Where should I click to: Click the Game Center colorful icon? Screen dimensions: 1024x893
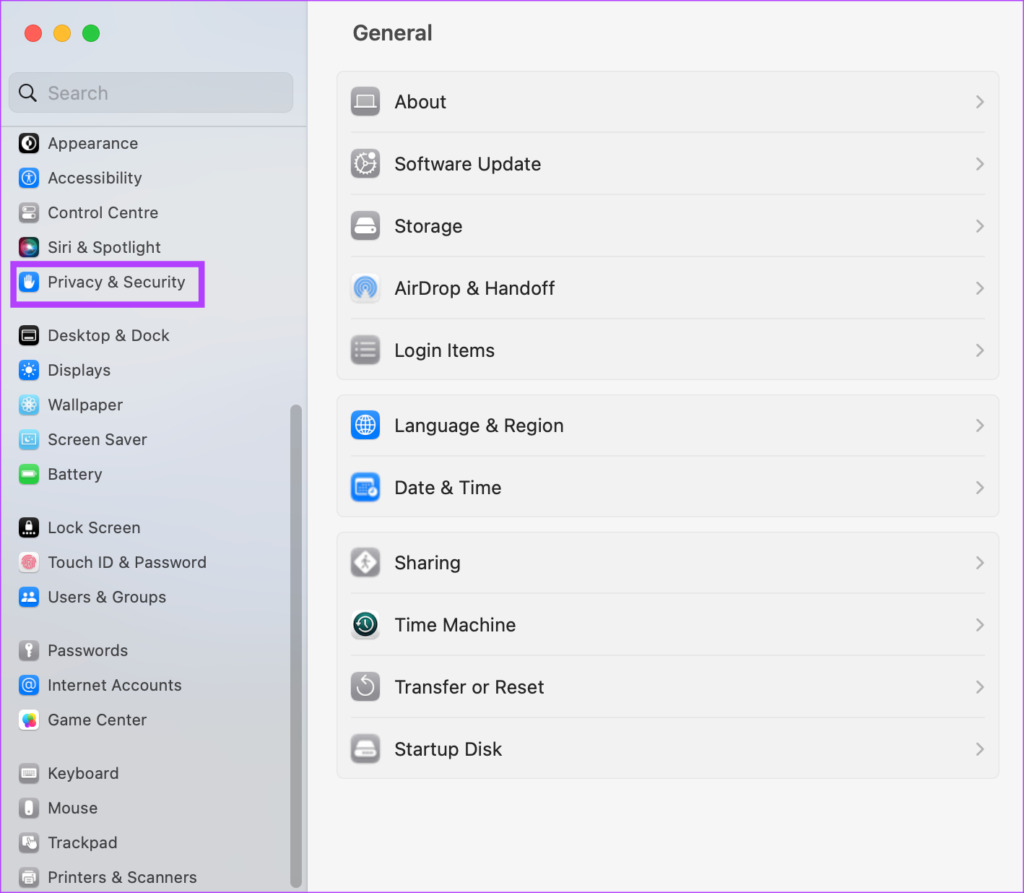coord(29,719)
